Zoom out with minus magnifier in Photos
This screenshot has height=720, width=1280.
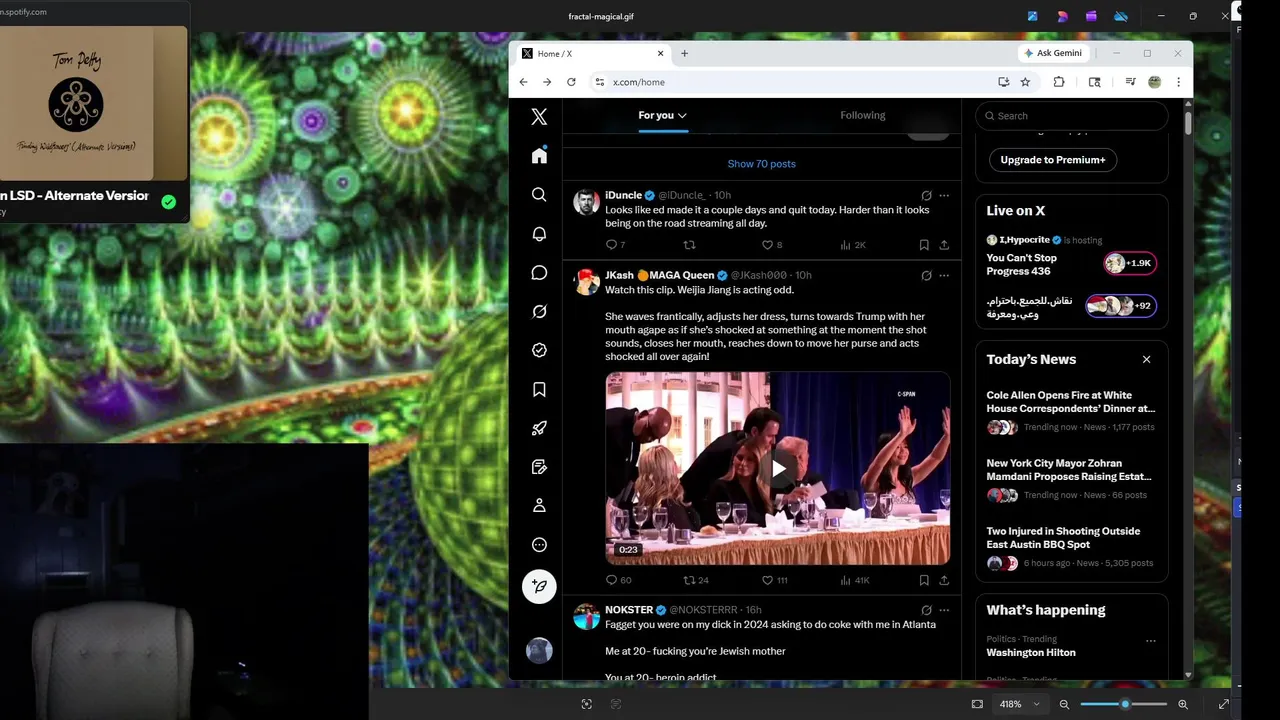pyautogui.click(x=1064, y=704)
